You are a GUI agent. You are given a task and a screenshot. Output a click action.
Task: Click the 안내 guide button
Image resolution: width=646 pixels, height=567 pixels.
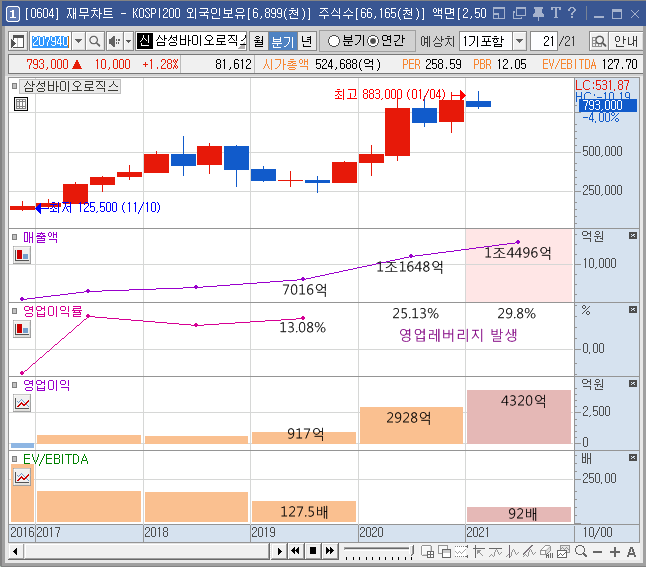[x=625, y=41]
